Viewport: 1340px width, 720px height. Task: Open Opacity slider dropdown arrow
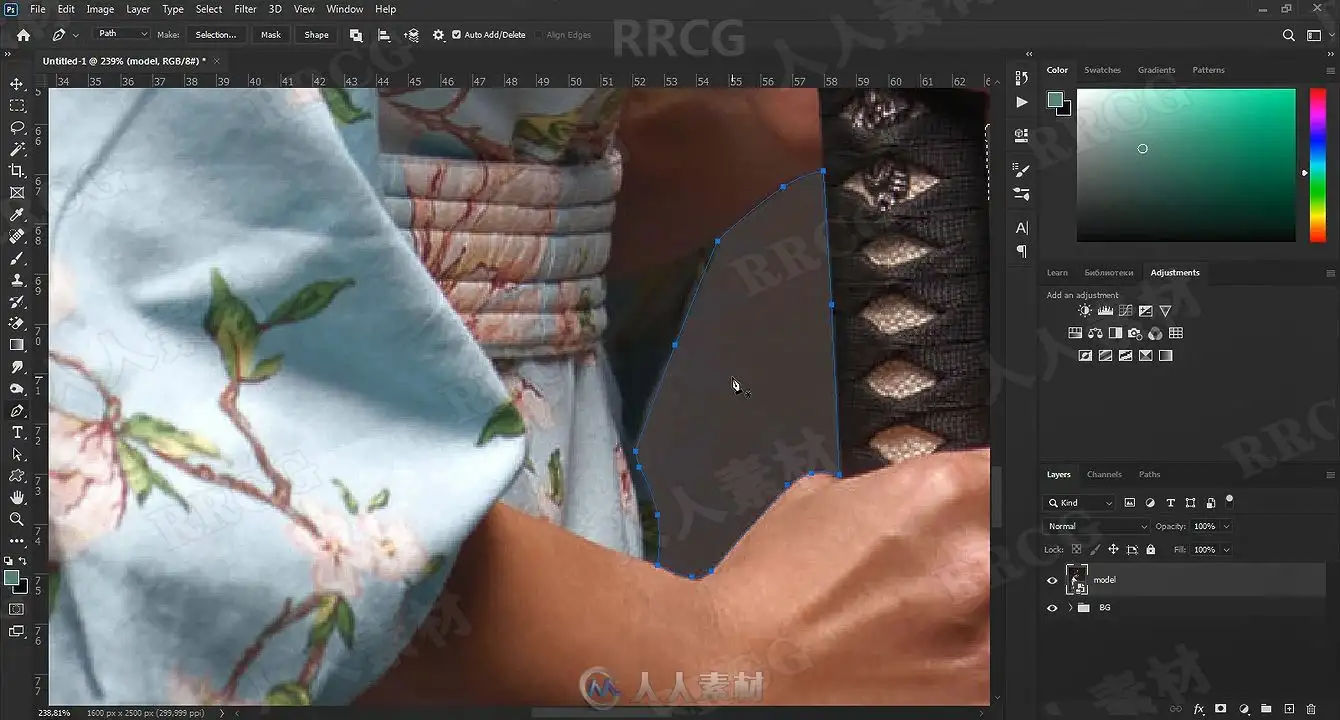(1227, 526)
